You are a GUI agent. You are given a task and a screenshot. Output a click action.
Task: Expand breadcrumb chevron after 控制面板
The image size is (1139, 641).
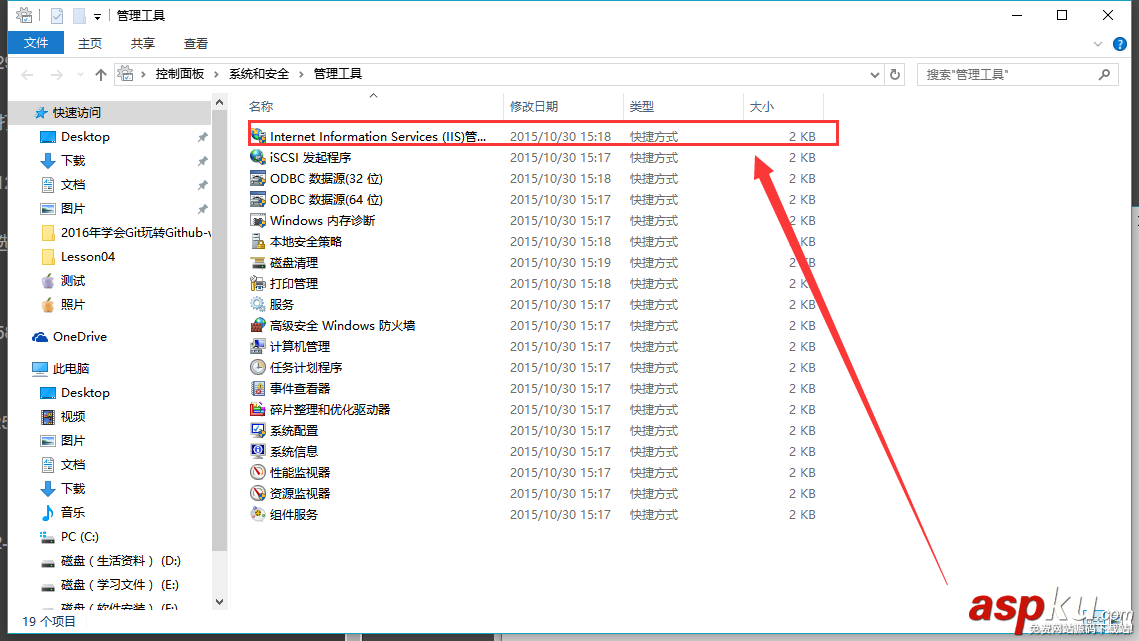click(216, 74)
